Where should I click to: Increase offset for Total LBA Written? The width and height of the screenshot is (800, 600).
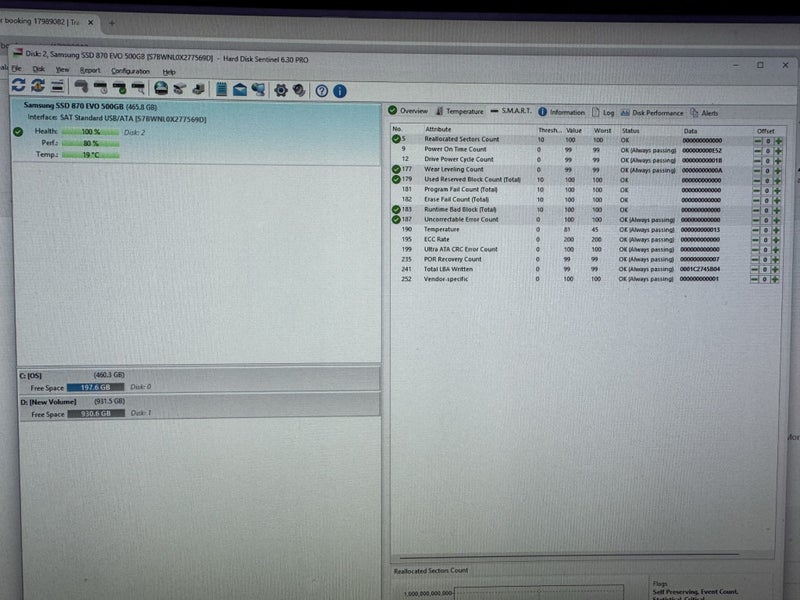(x=776, y=269)
